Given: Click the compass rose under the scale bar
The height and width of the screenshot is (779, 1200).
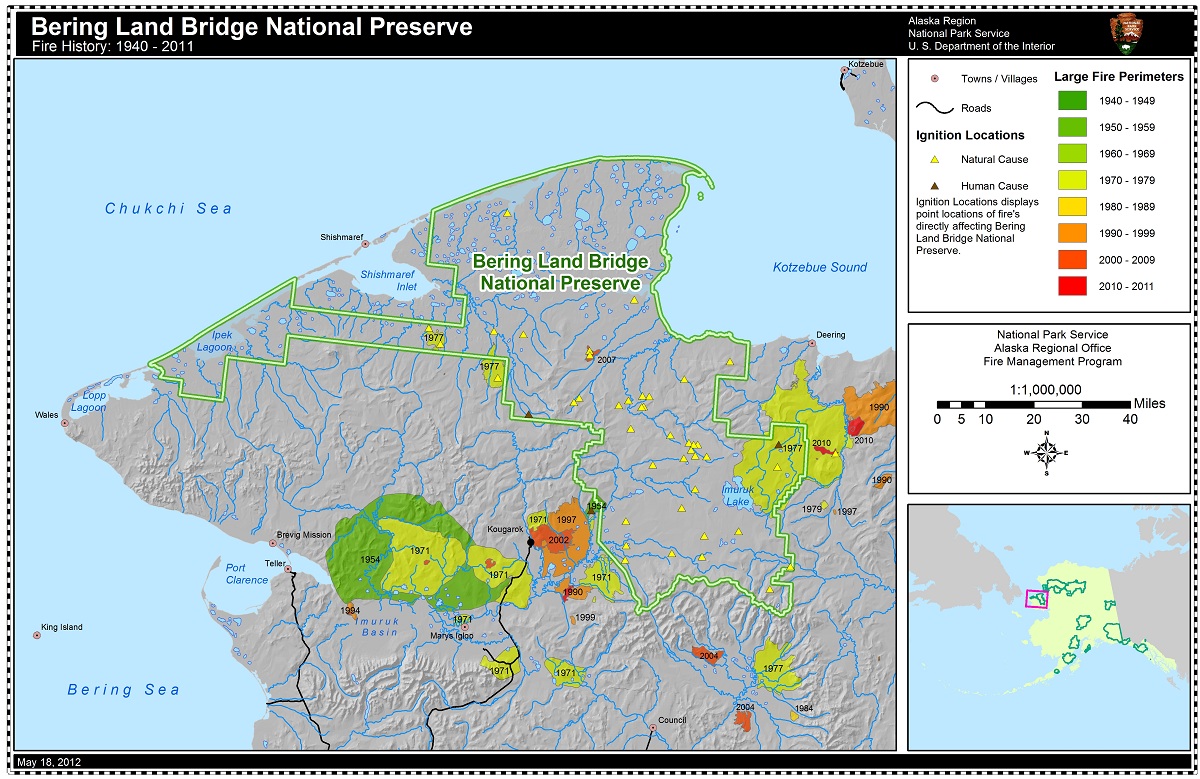Looking at the screenshot, I should [x=1046, y=452].
